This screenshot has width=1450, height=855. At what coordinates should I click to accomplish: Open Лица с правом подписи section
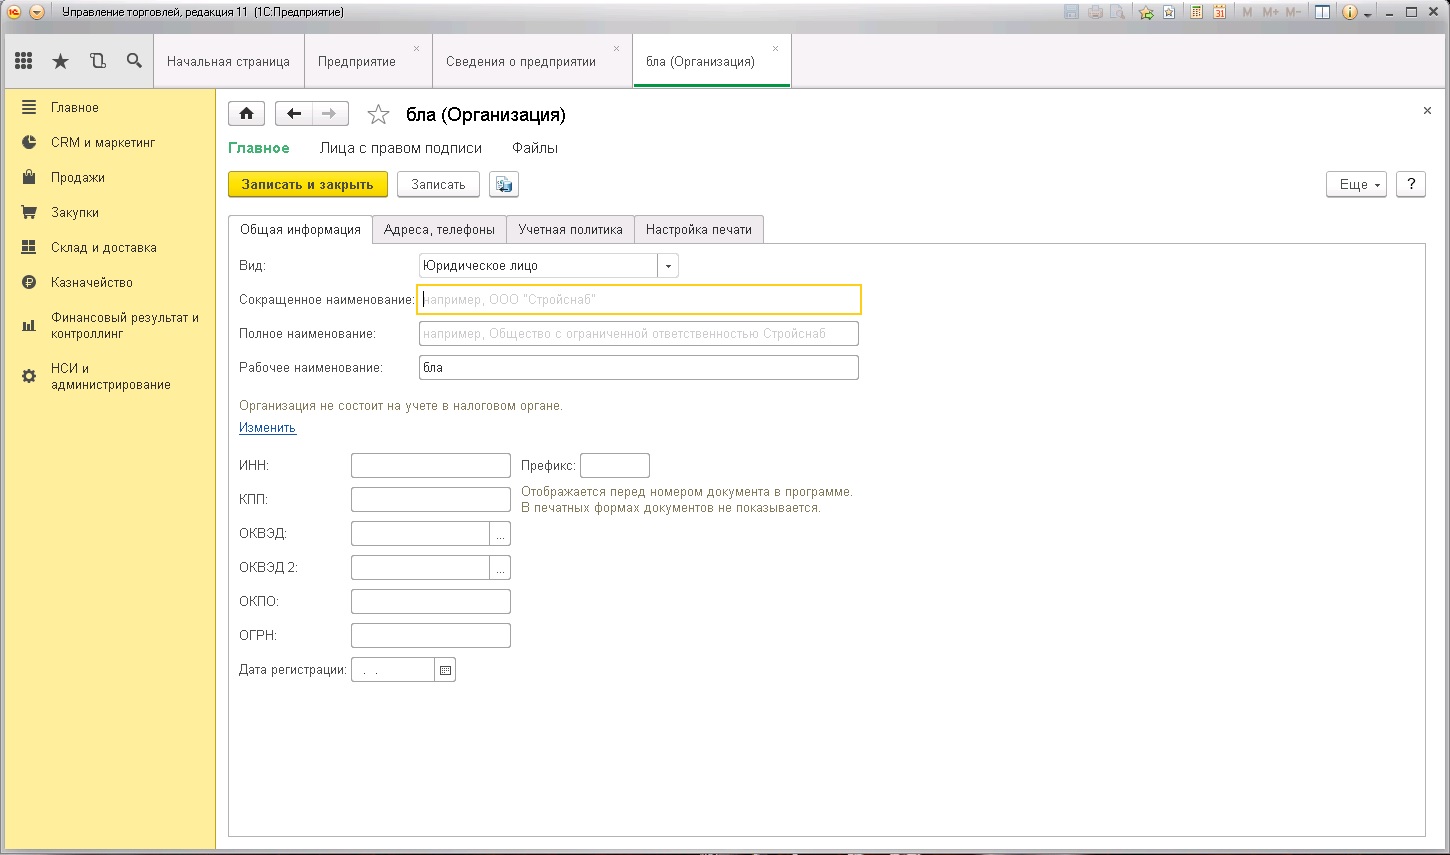pyautogui.click(x=401, y=148)
